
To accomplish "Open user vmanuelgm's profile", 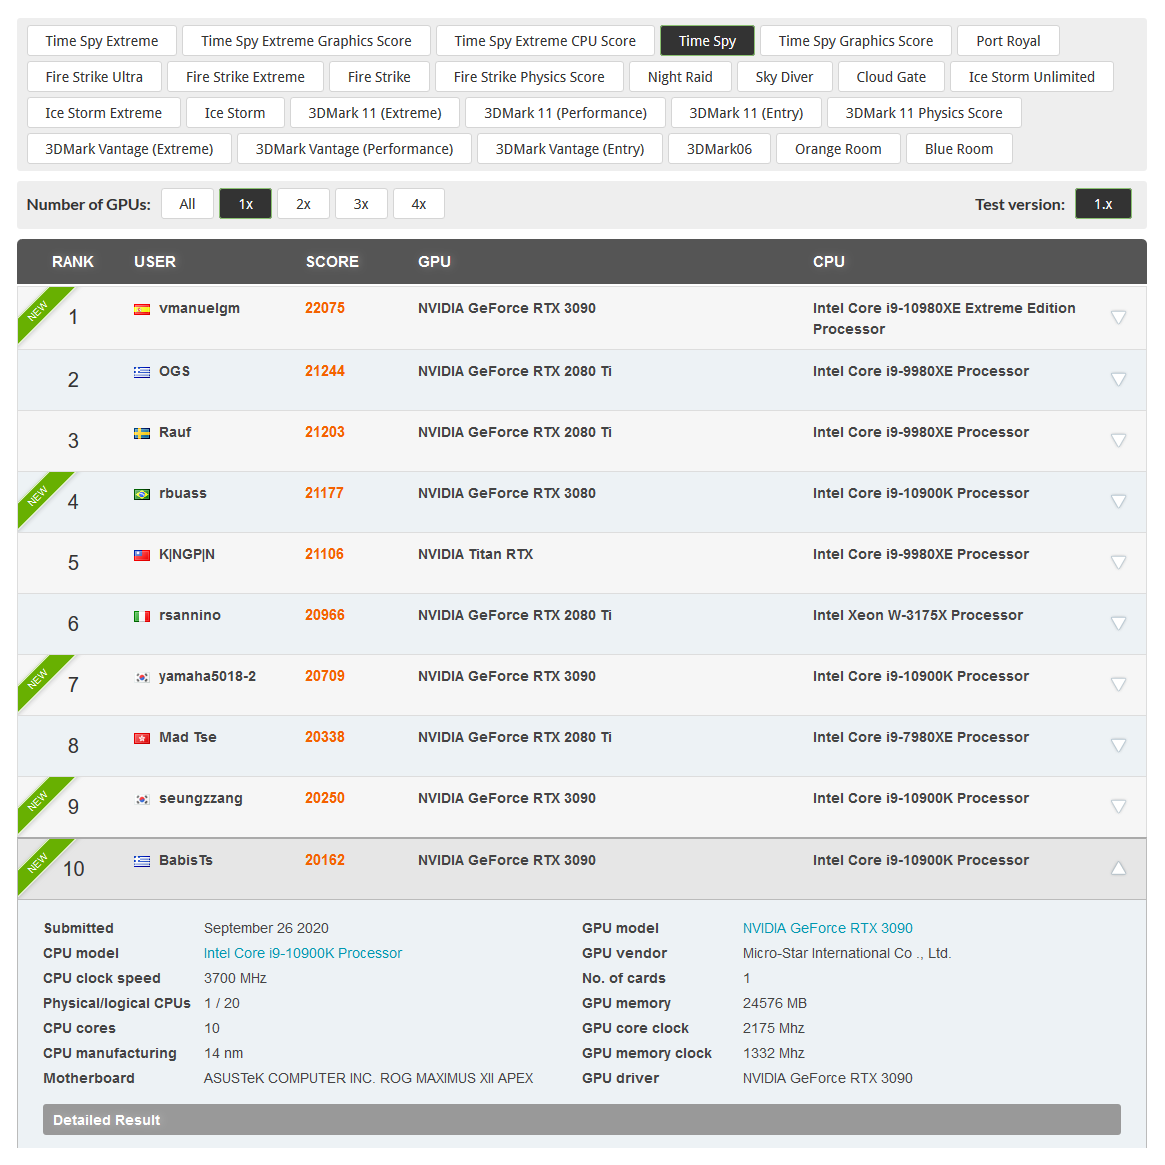I will pos(199,308).
